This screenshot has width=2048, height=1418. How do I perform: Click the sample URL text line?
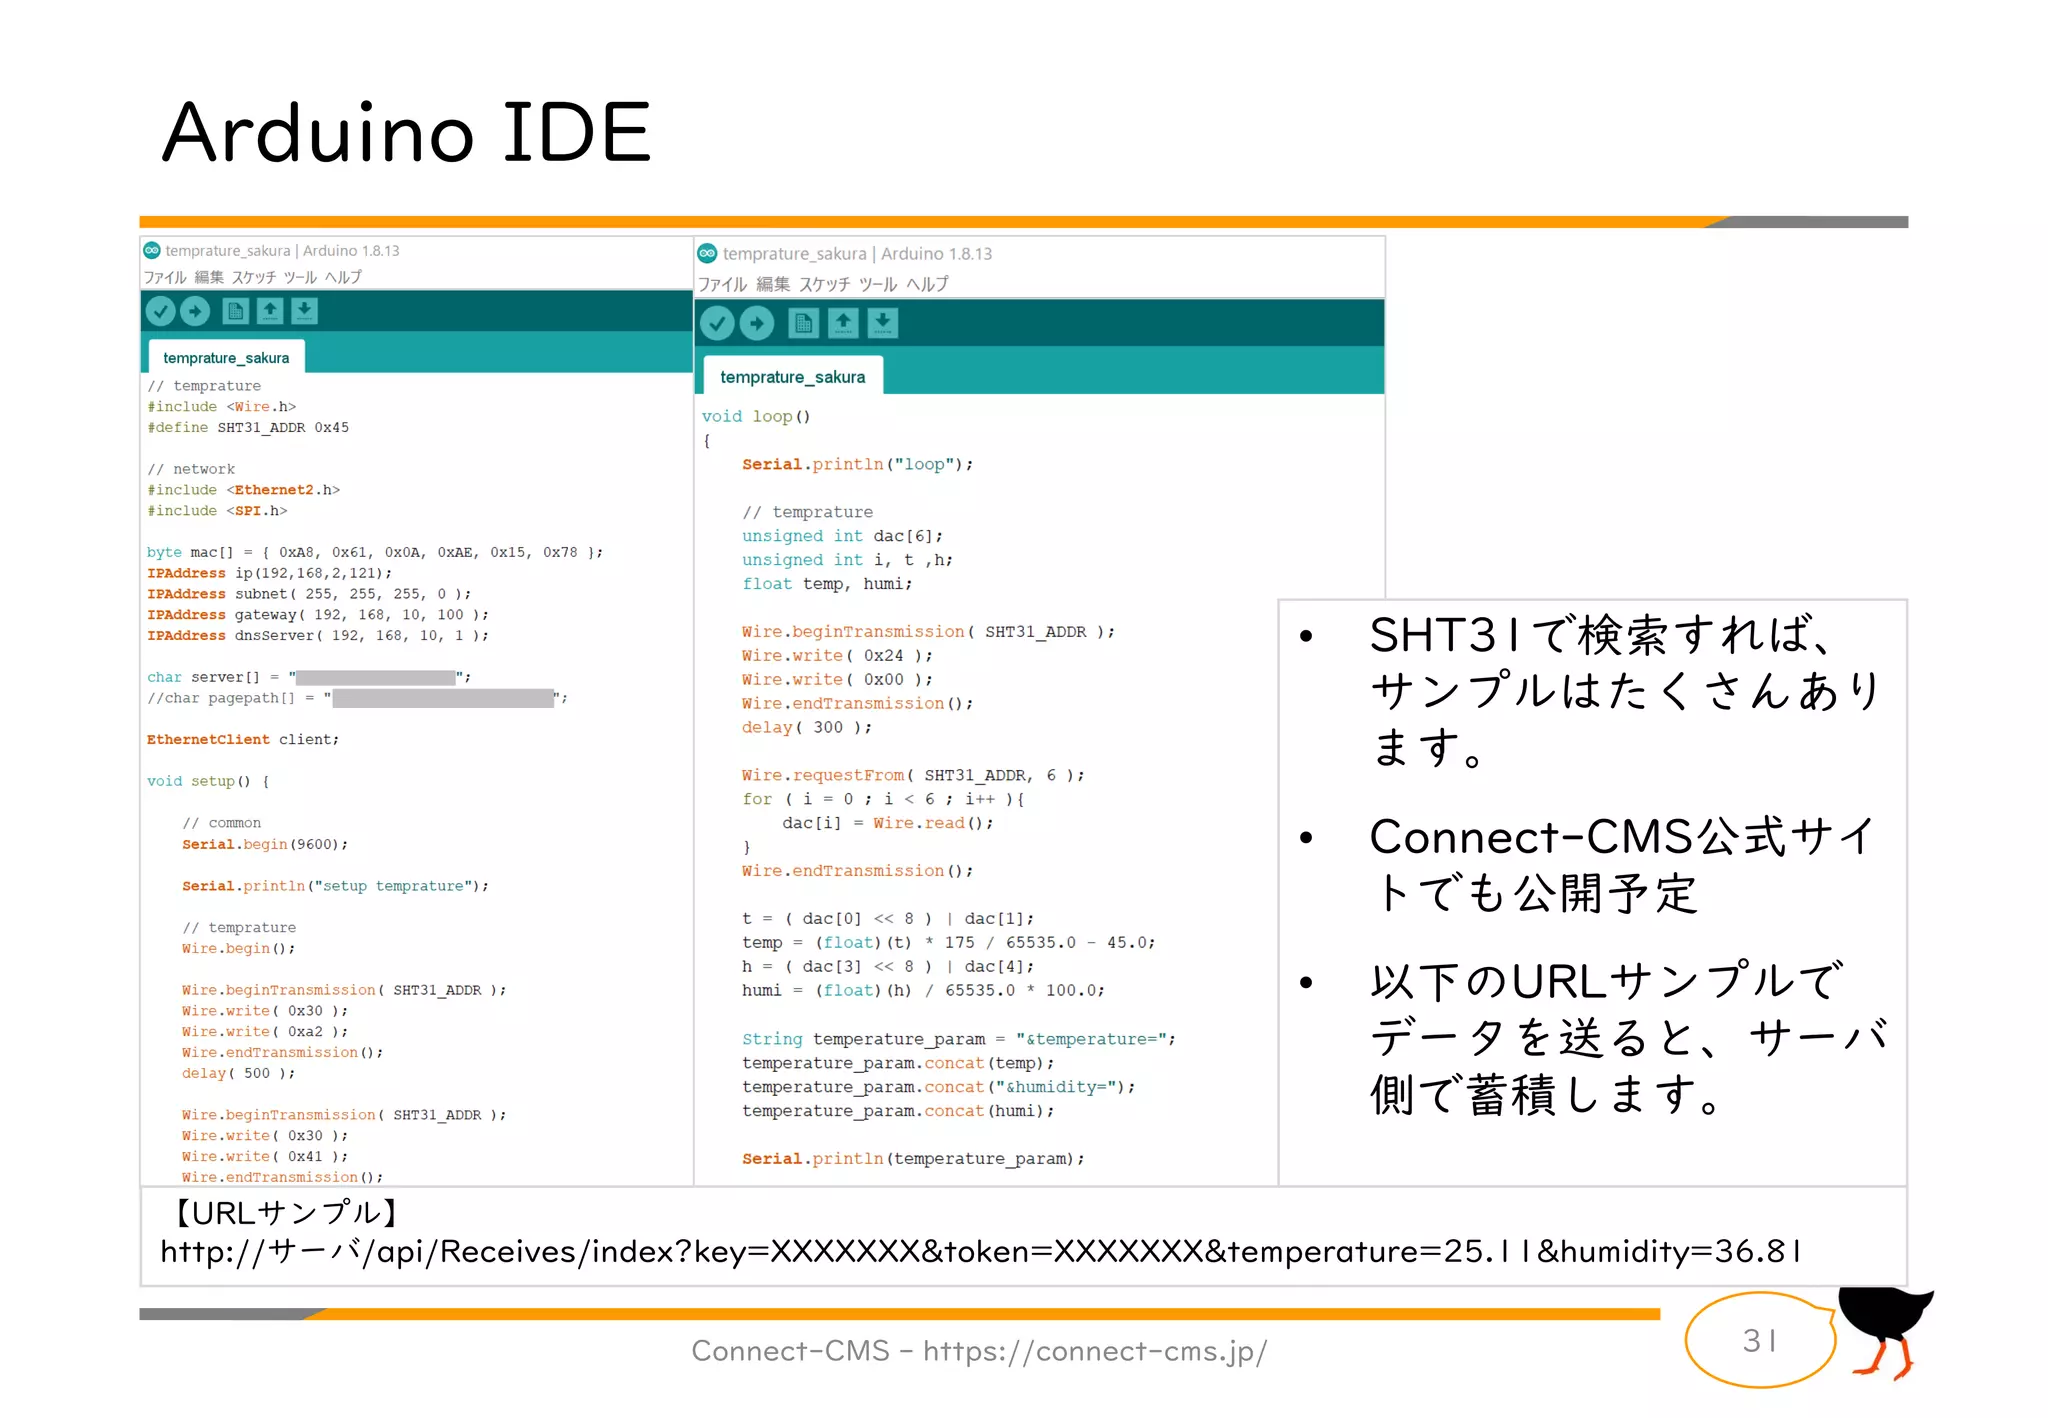pyautogui.click(x=981, y=1251)
